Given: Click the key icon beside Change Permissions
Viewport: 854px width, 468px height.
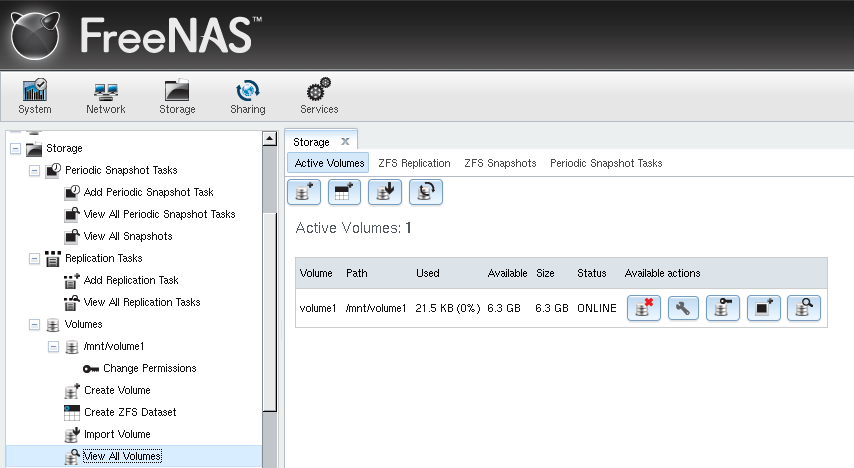Looking at the screenshot, I should pyautogui.click(x=90, y=369).
